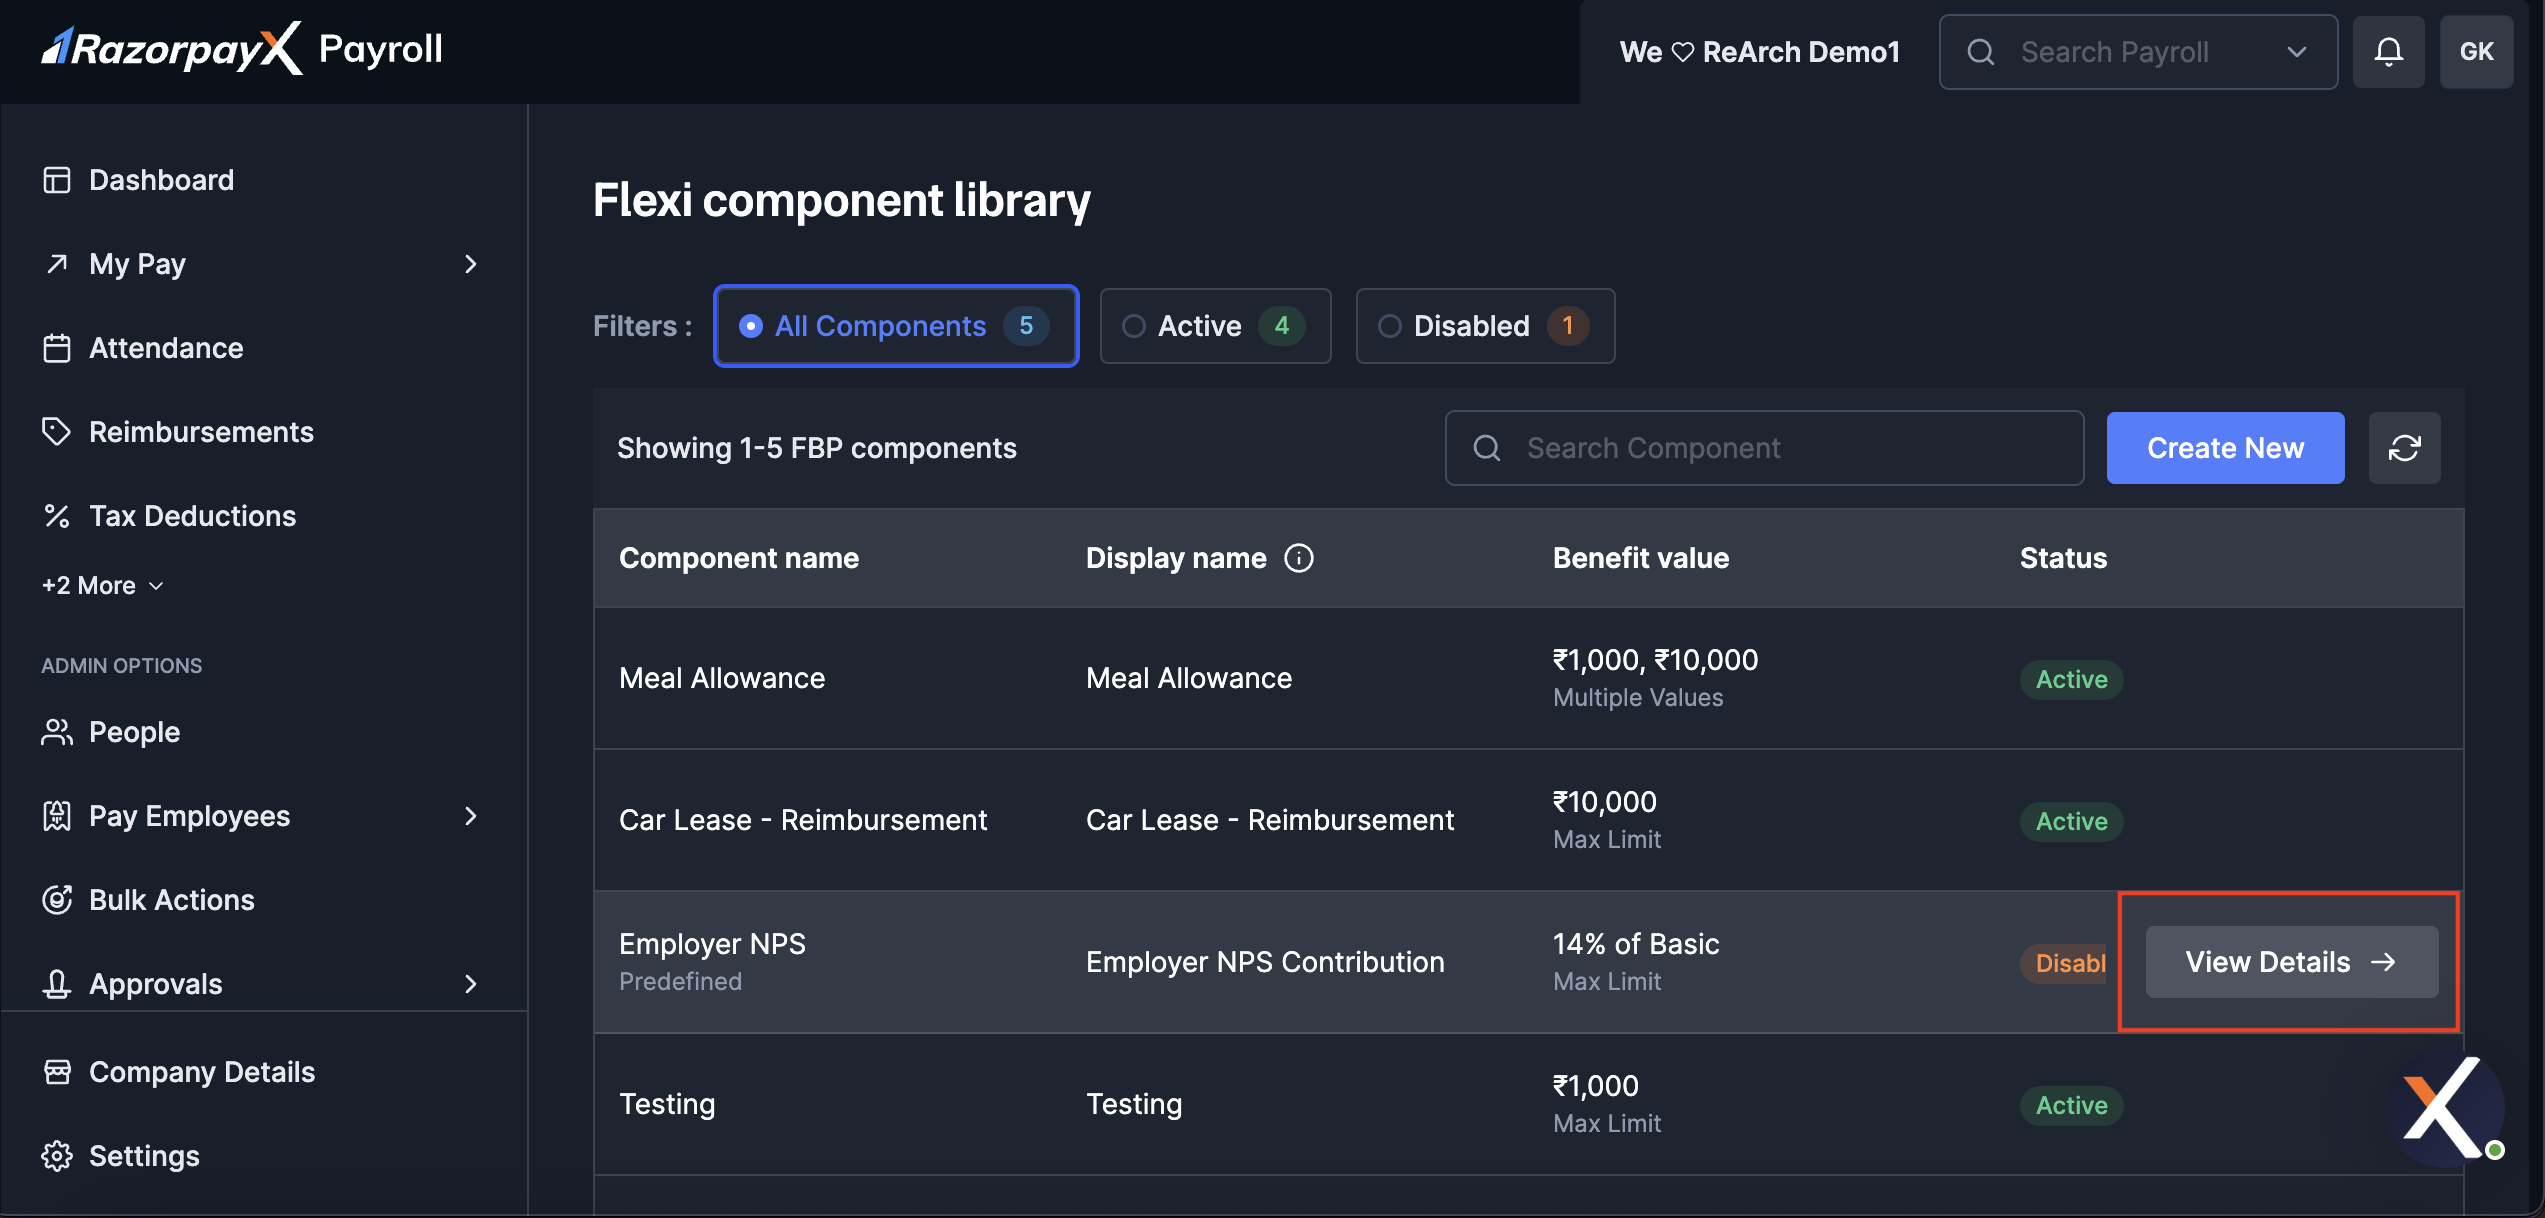Select the Active filter
2545x1218 pixels.
coord(1215,326)
